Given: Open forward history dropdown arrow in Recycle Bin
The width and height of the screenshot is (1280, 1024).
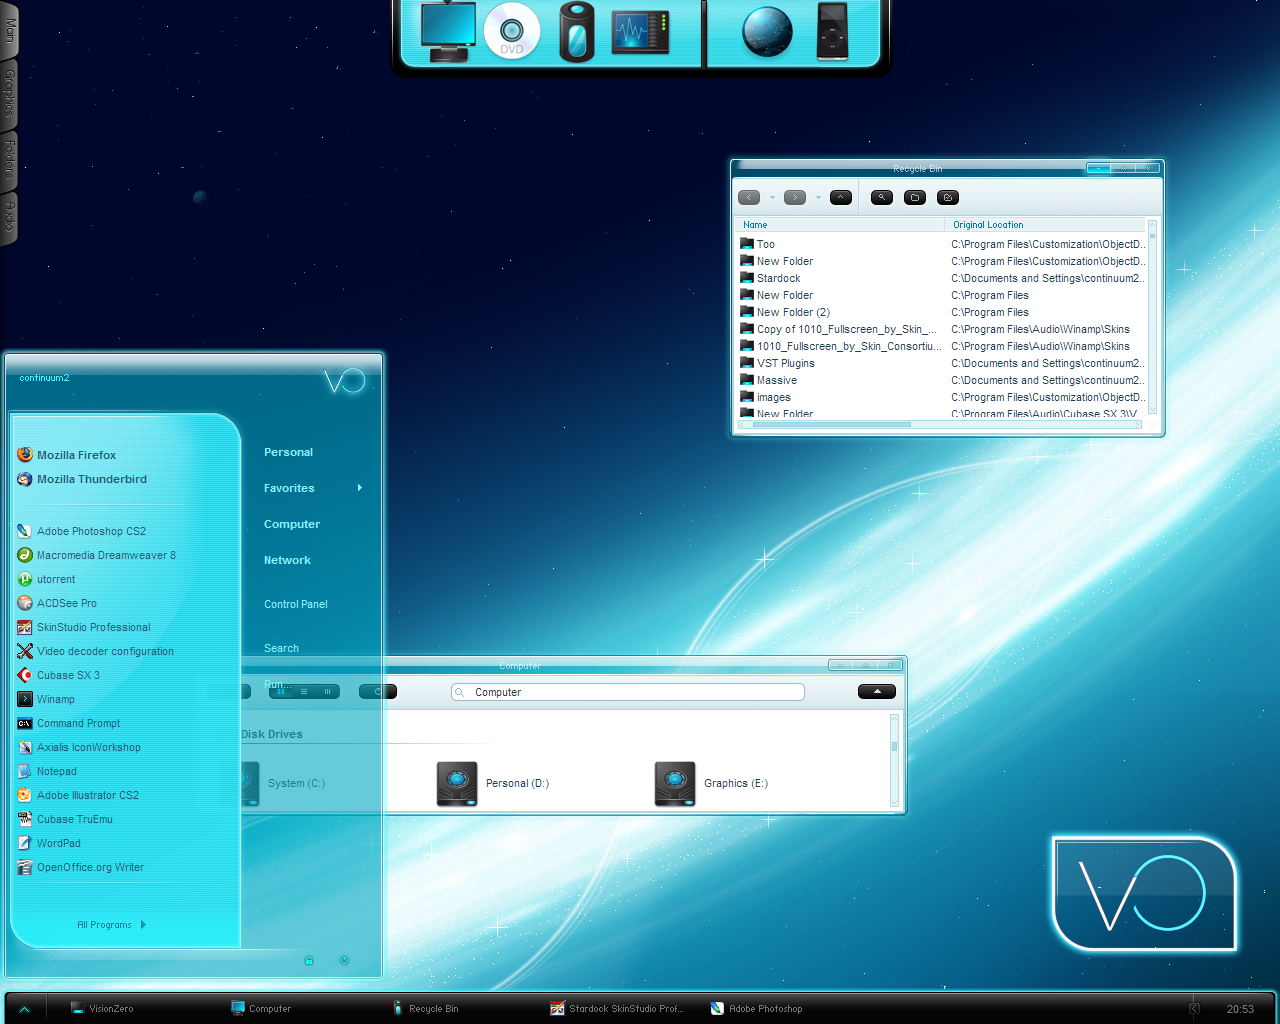Looking at the screenshot, I should [x=818, y=198].
